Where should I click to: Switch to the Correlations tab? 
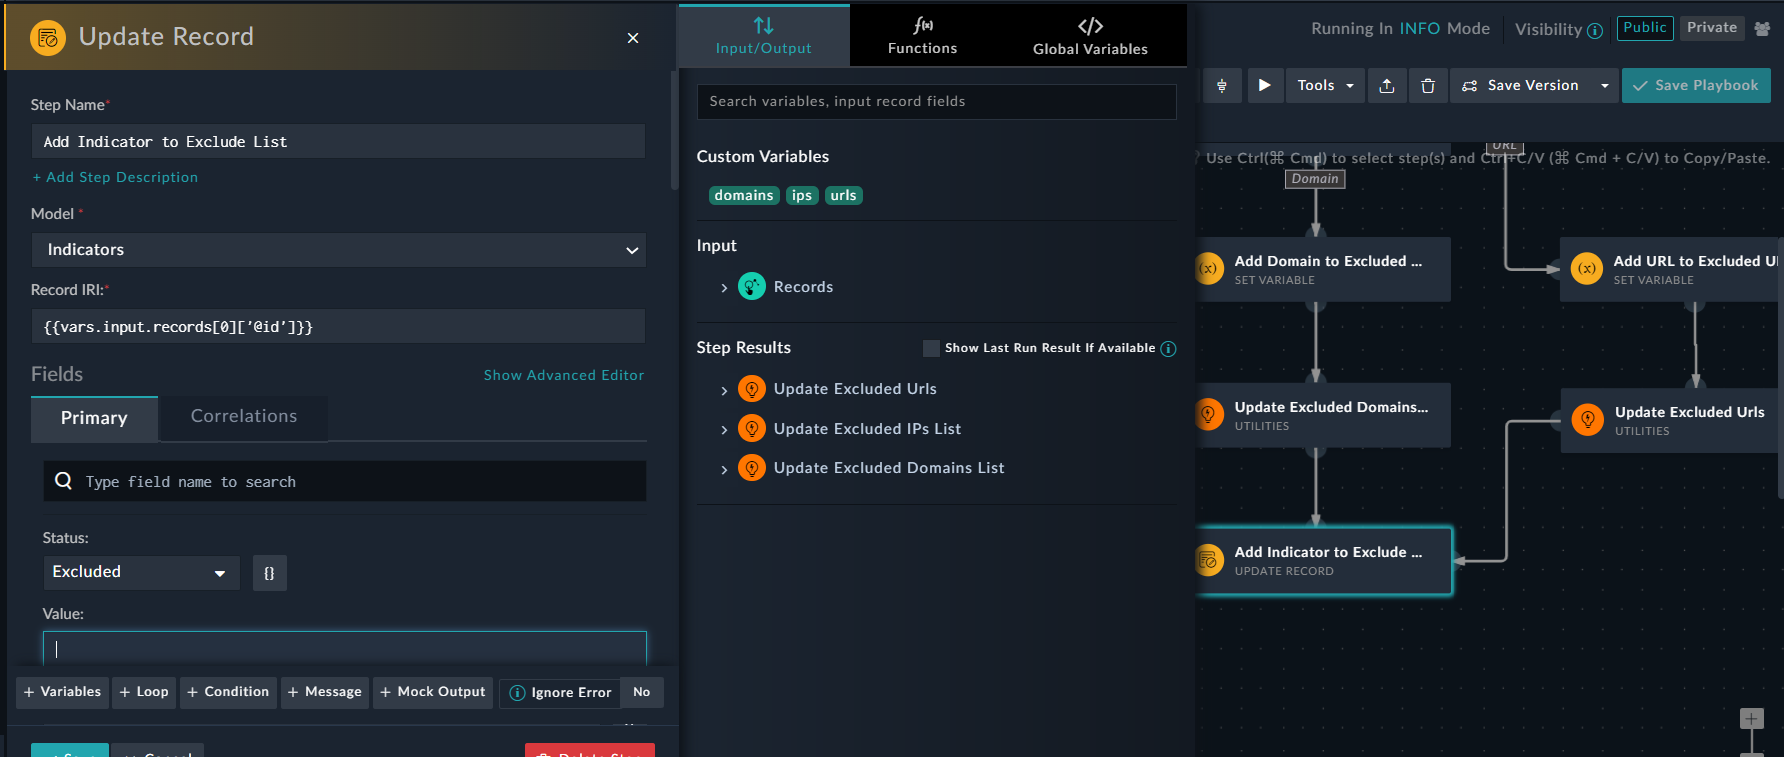click(244, 417)
